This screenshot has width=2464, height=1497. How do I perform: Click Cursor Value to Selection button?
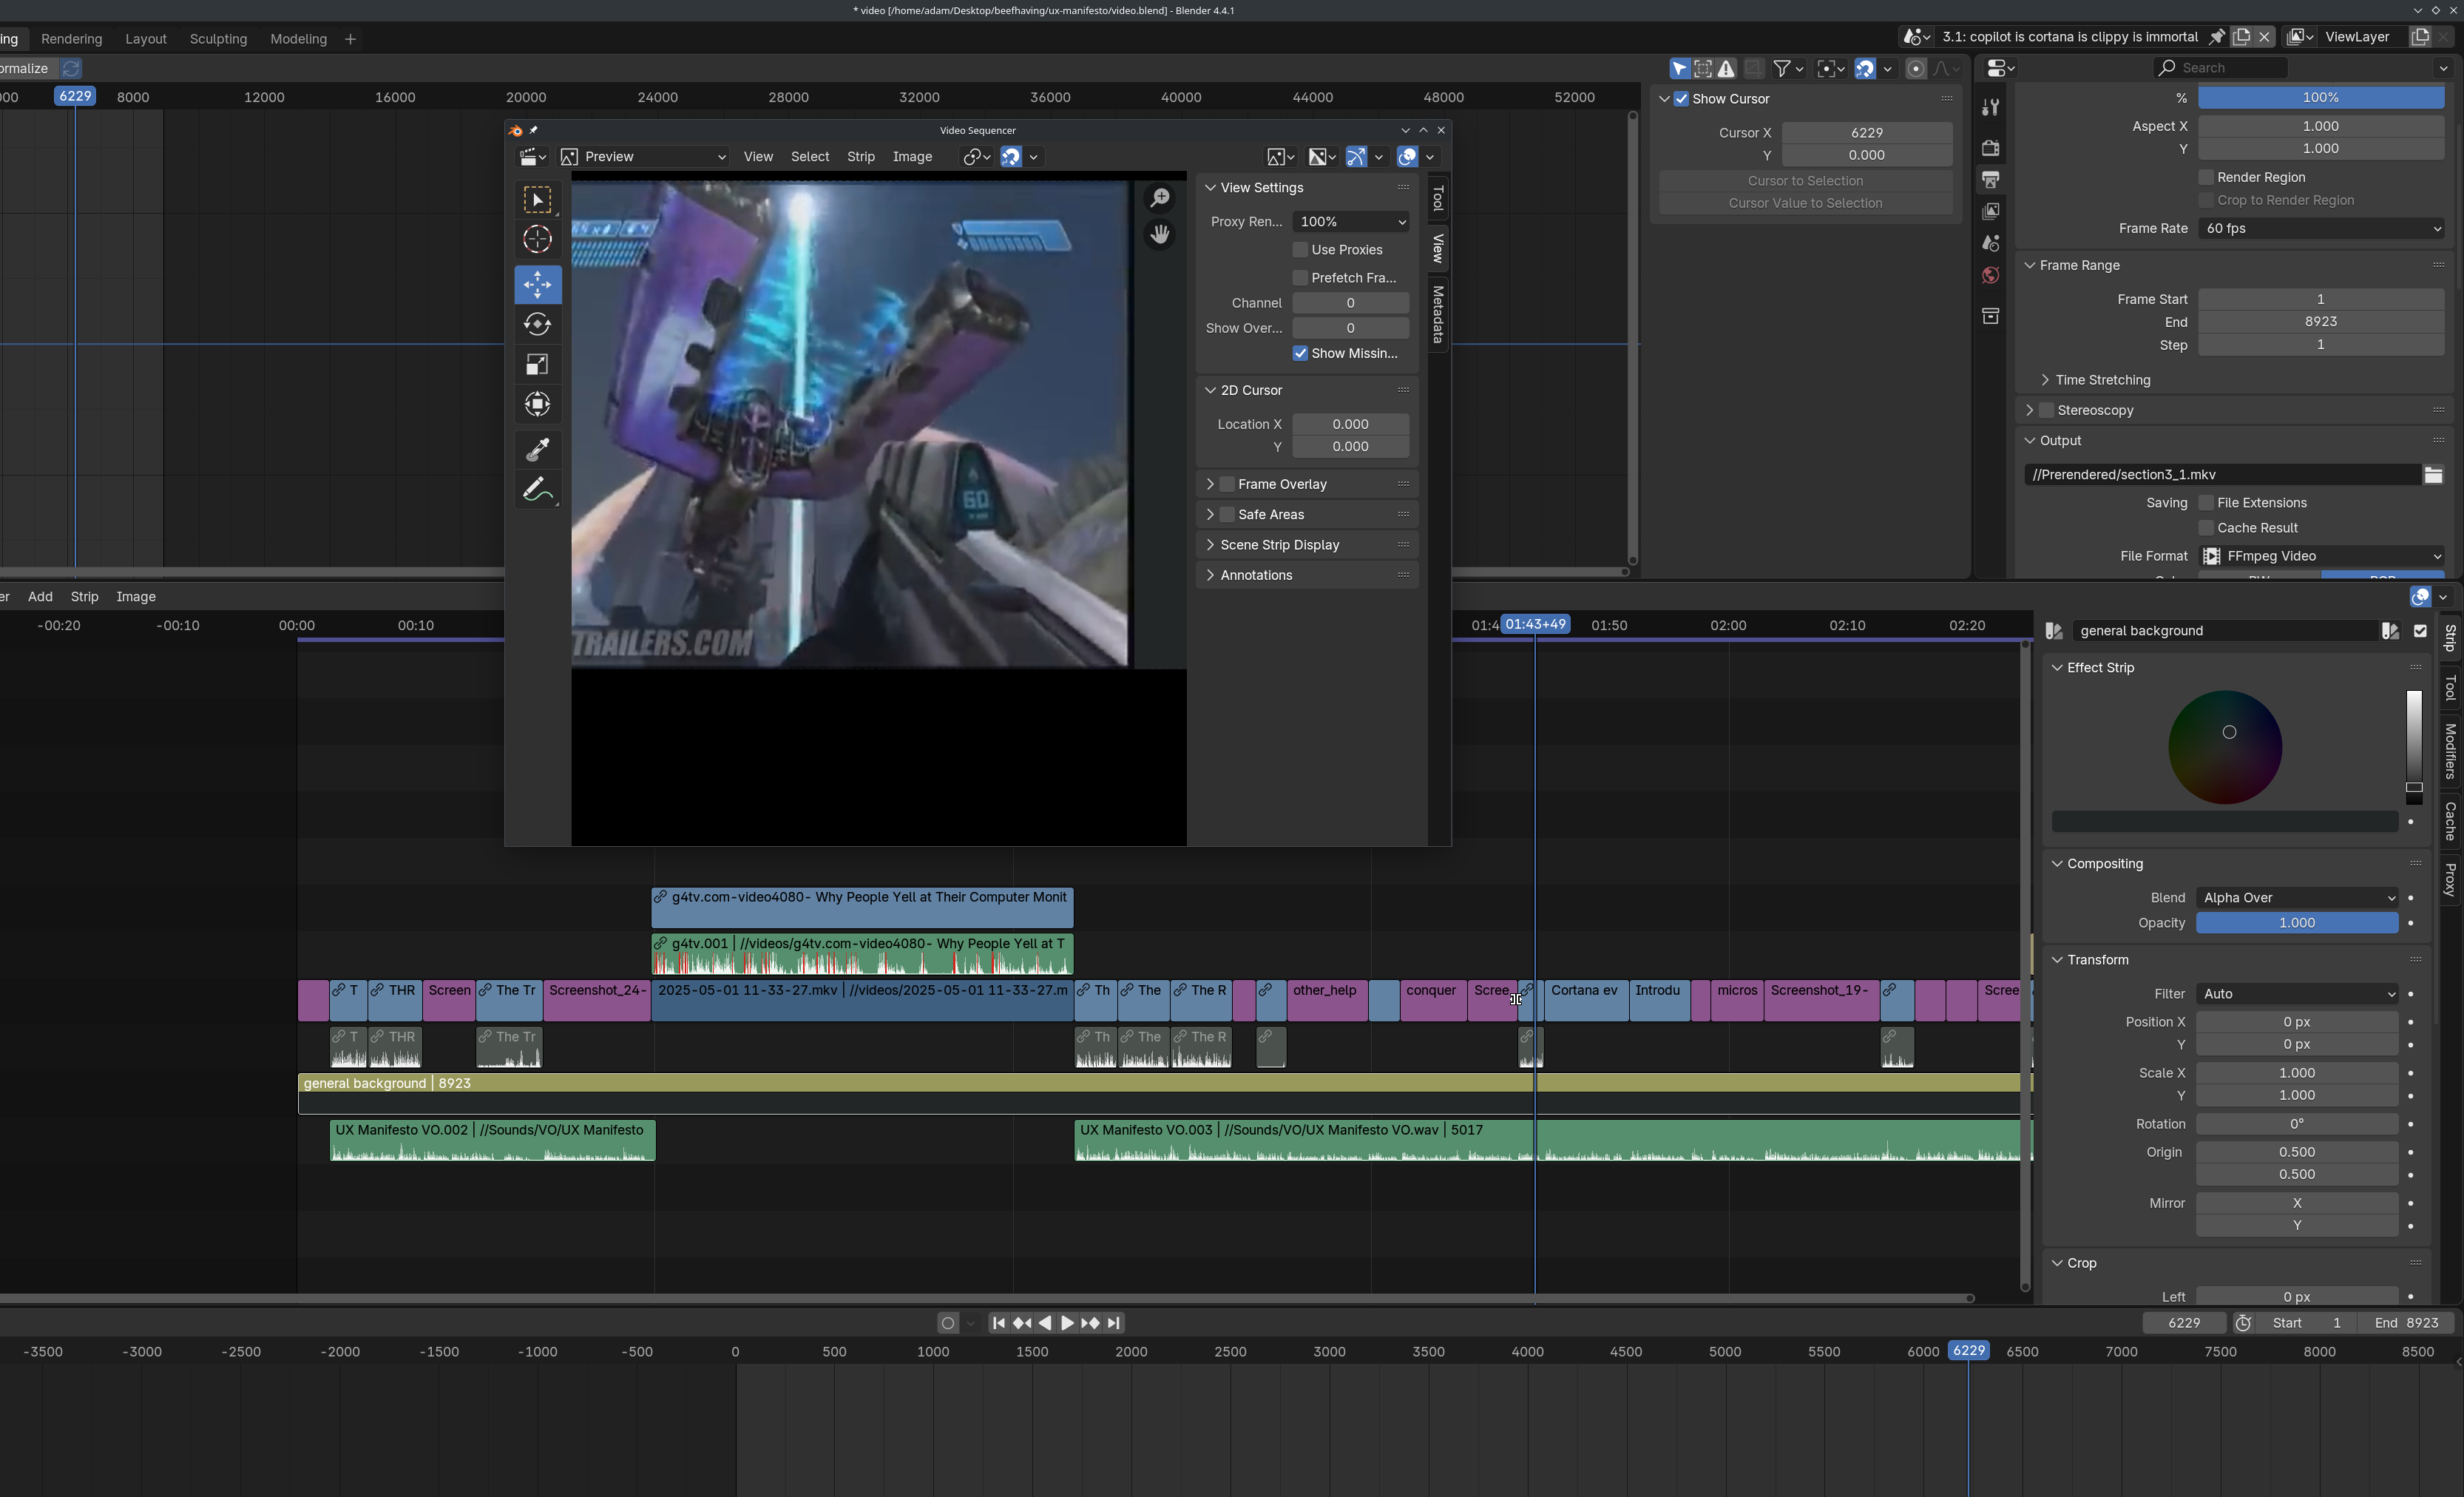(1805, 203)
